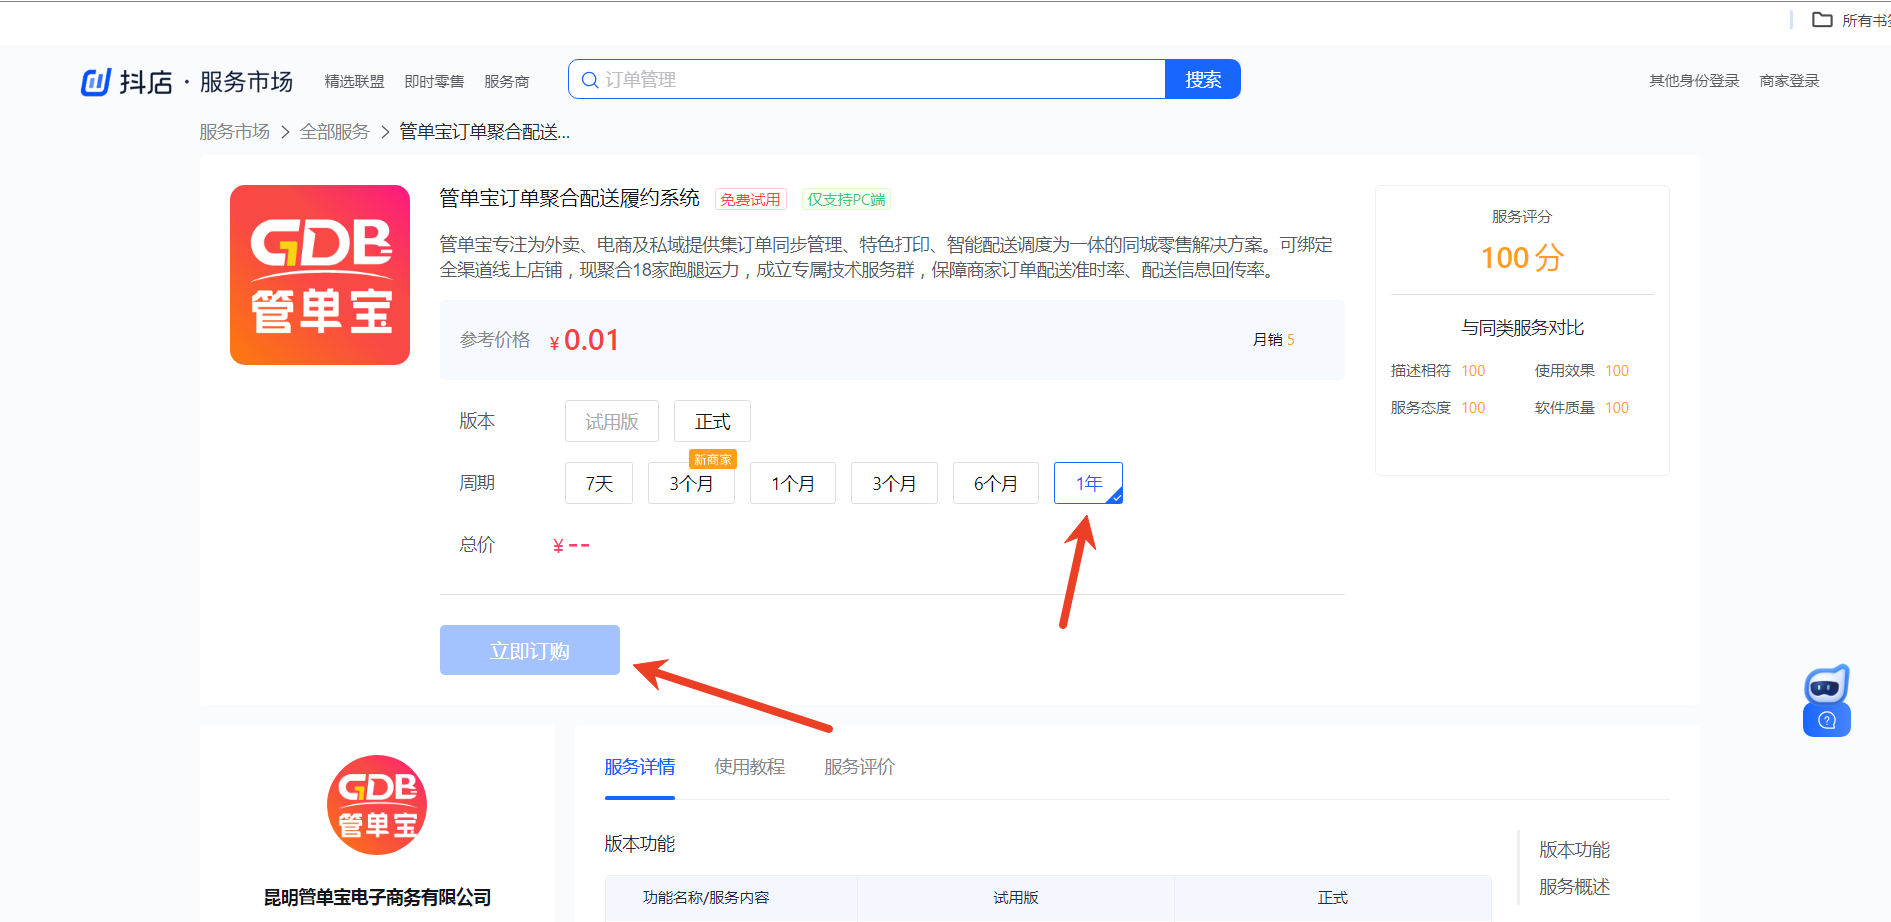1891x922 pixels.
Task: Click the help question mark icon
Action: click(x=1826, y=721)
